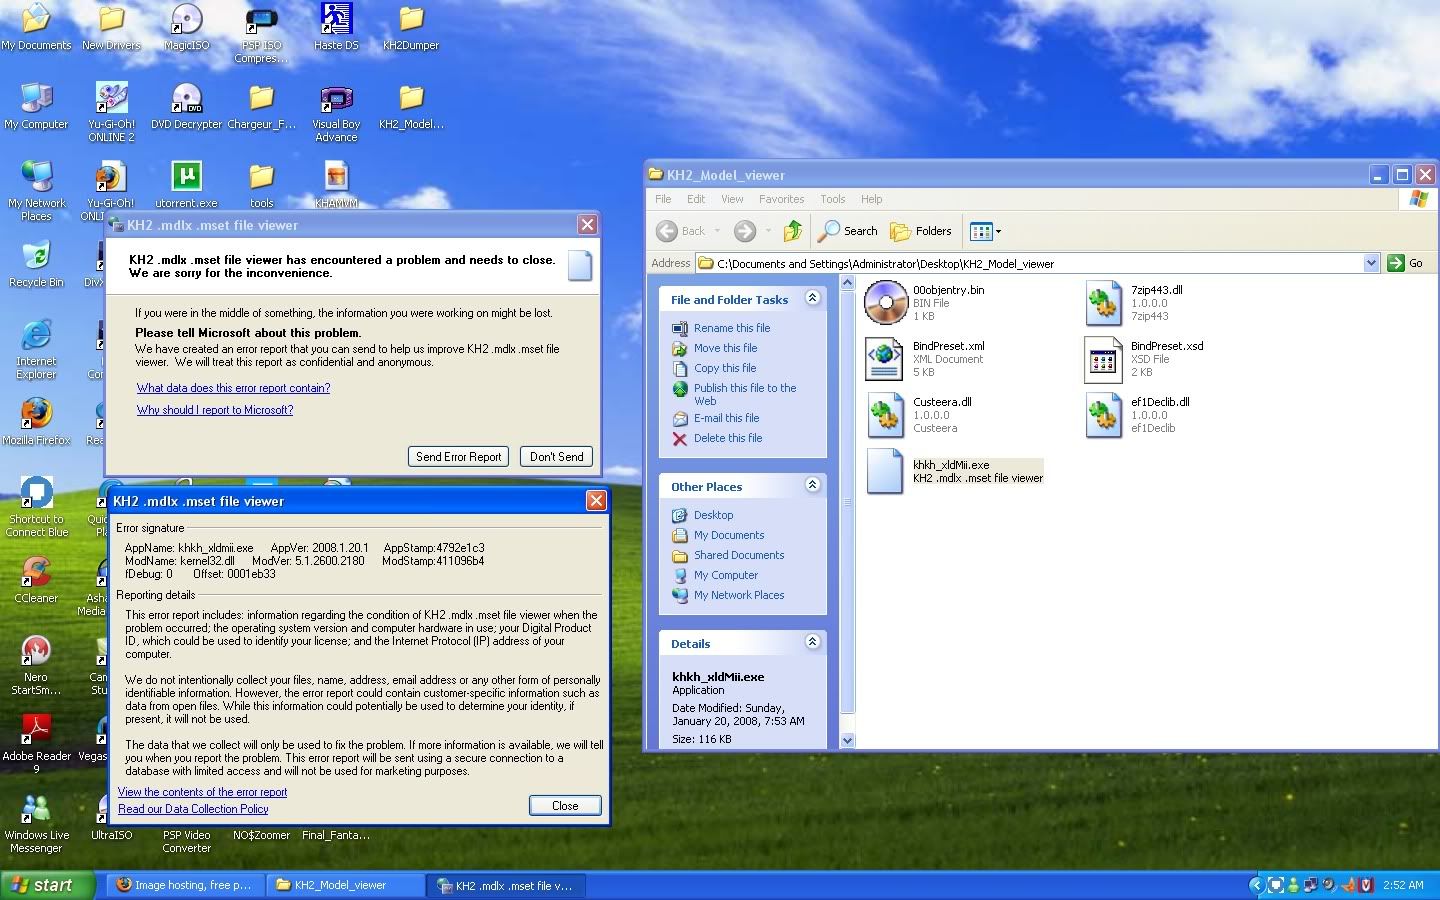Click the Recycle Bin icon
This screenshot has height=900, width=1440.
pos(36,264)
